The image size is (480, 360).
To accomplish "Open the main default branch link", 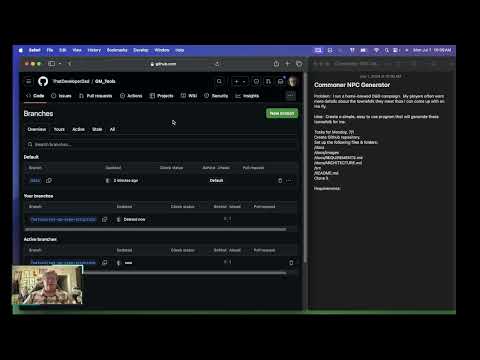I will 35,180.
